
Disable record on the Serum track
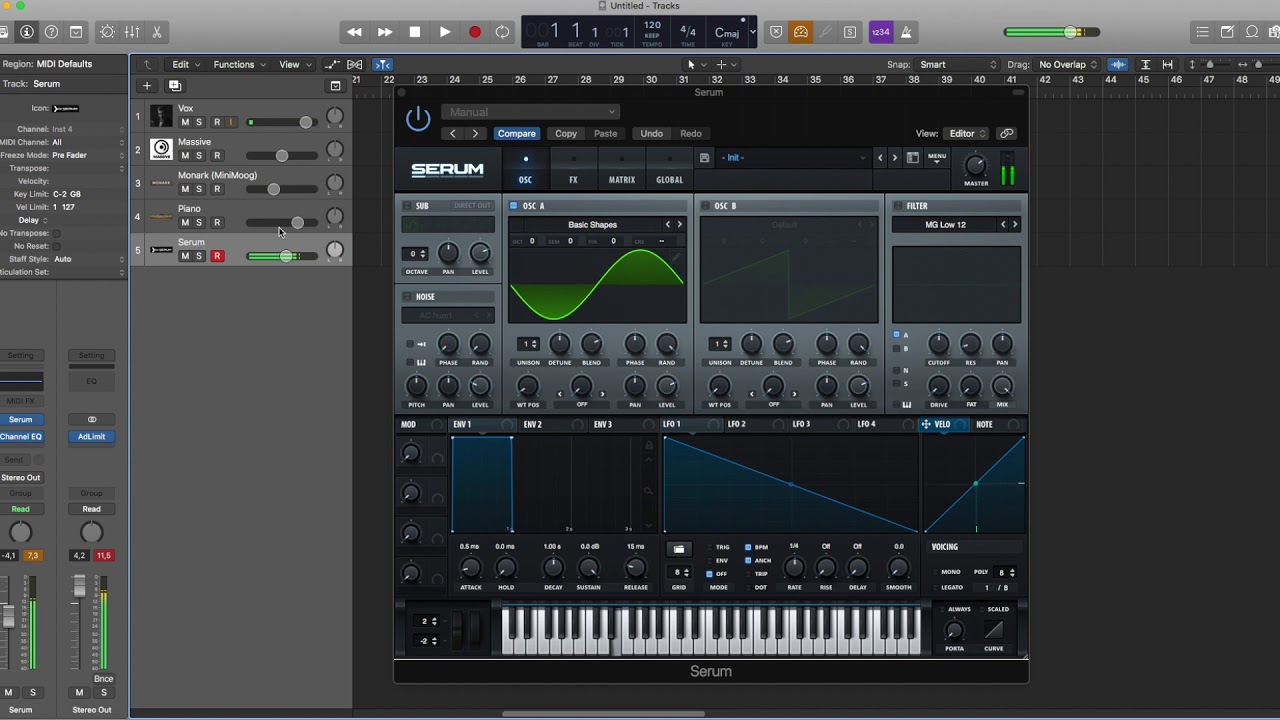pyautogui.click(x=217, y=256)
